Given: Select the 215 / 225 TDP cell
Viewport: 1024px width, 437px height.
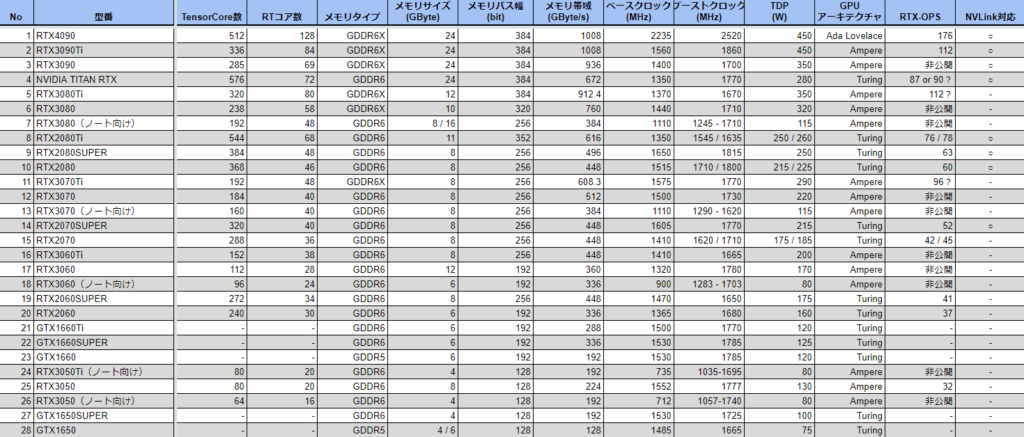Looking at the screenshot, I should click(780, 167).
